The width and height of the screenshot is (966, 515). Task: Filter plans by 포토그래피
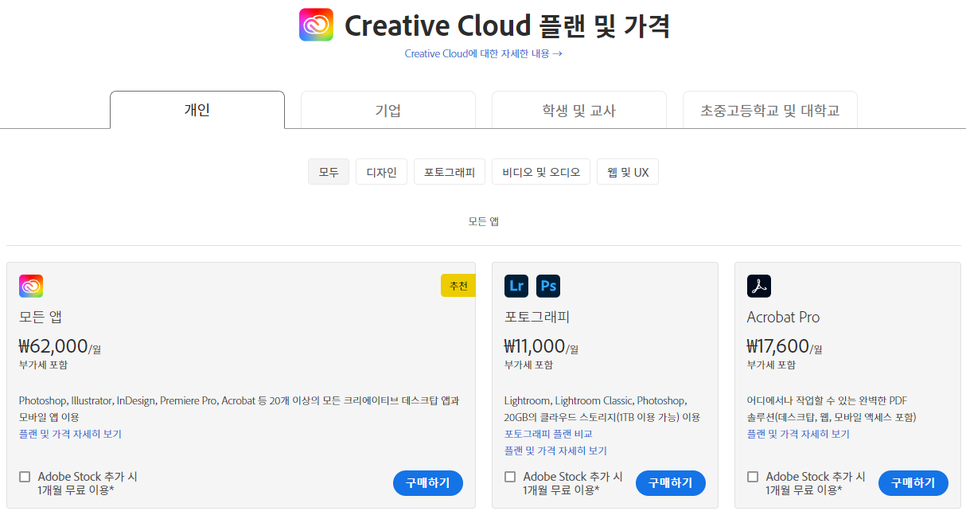tap(450, 172)
